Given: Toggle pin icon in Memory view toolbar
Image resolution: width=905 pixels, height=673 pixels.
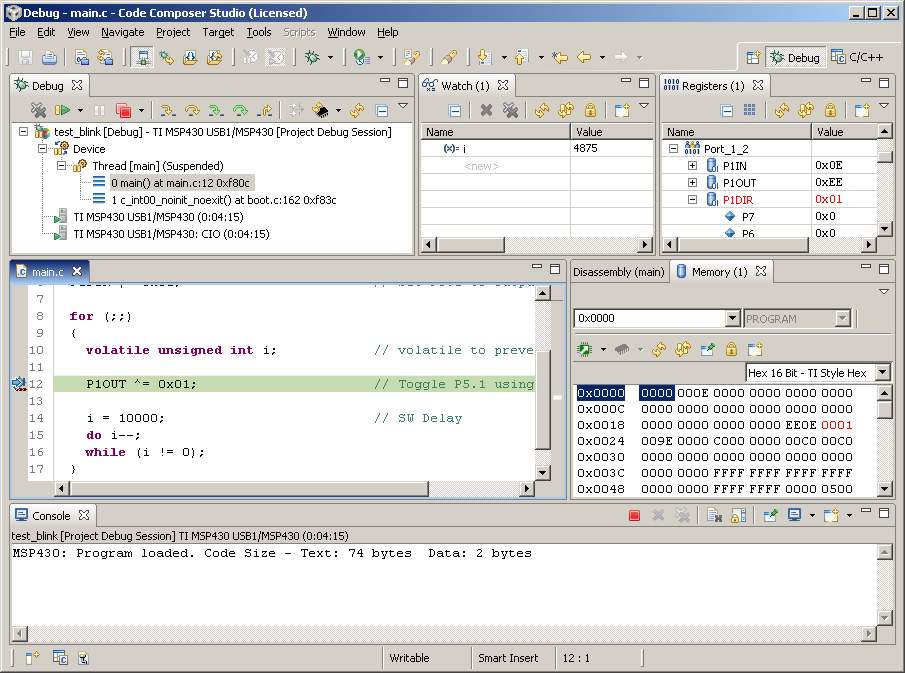Looking at the screenshot, I should pyautogui.click(x=708, y=349).
